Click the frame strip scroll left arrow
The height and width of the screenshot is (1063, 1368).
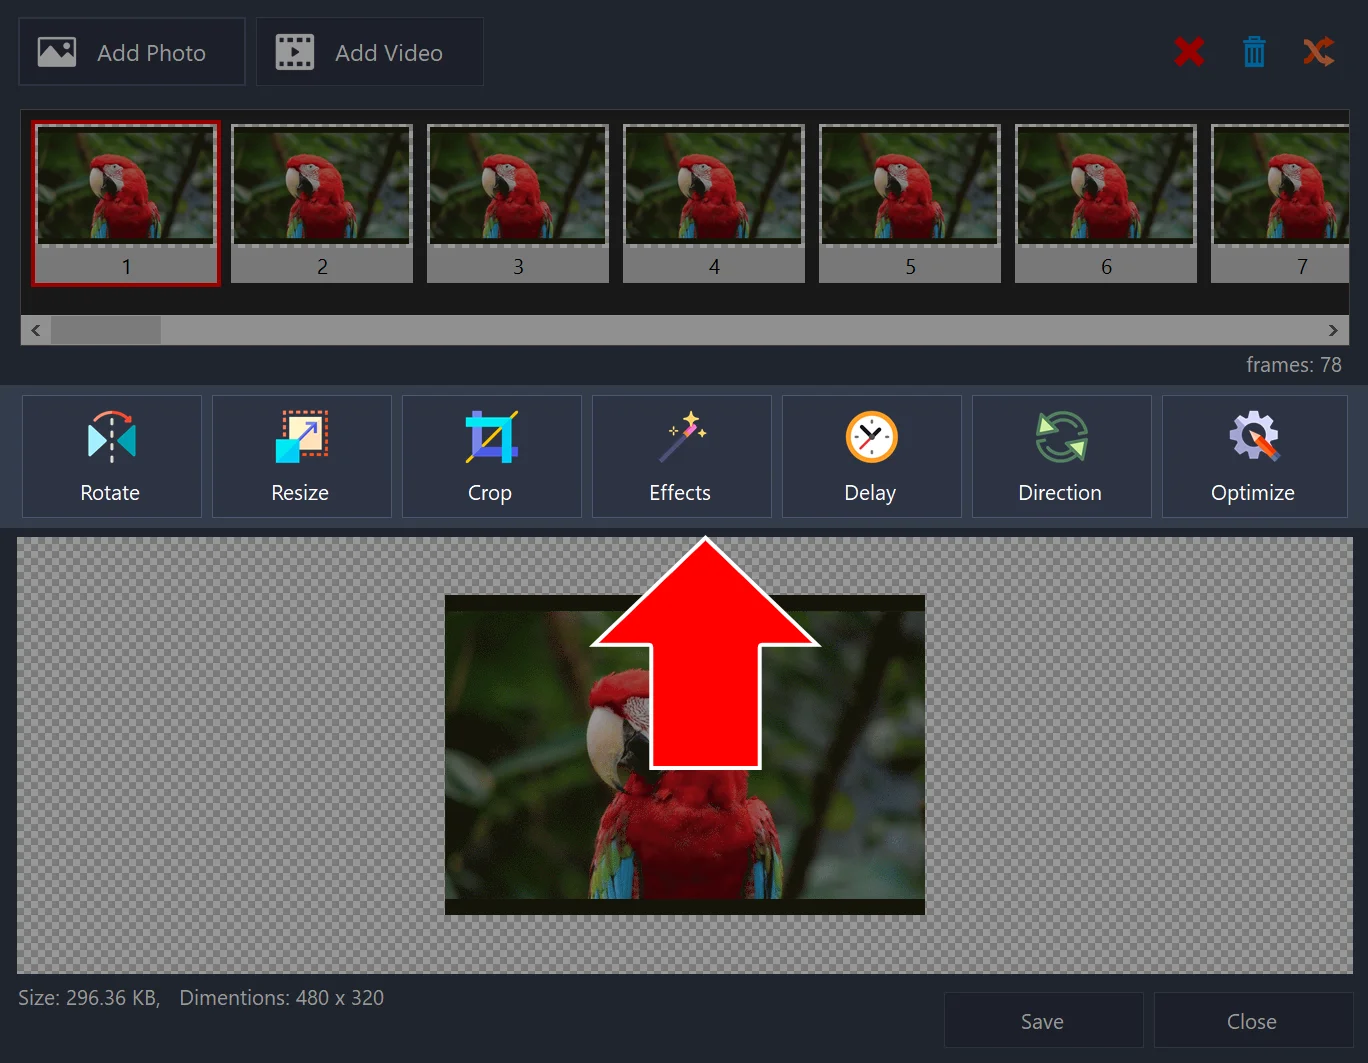click(36, 330)
